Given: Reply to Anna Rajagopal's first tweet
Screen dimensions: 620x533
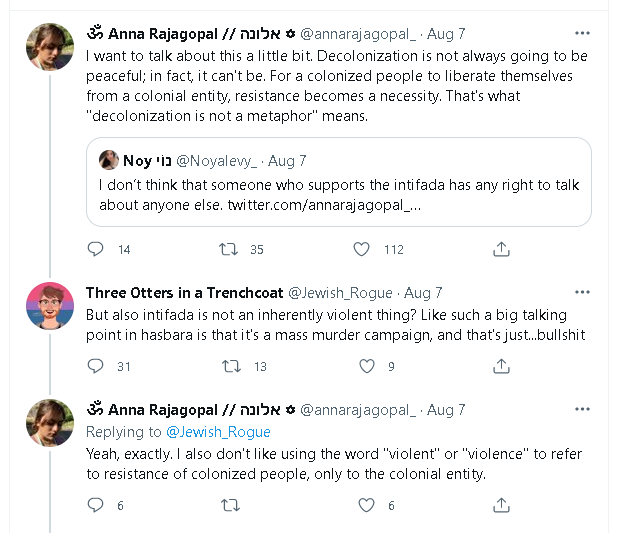Looking at the screenshot, I should pos(96,249).
